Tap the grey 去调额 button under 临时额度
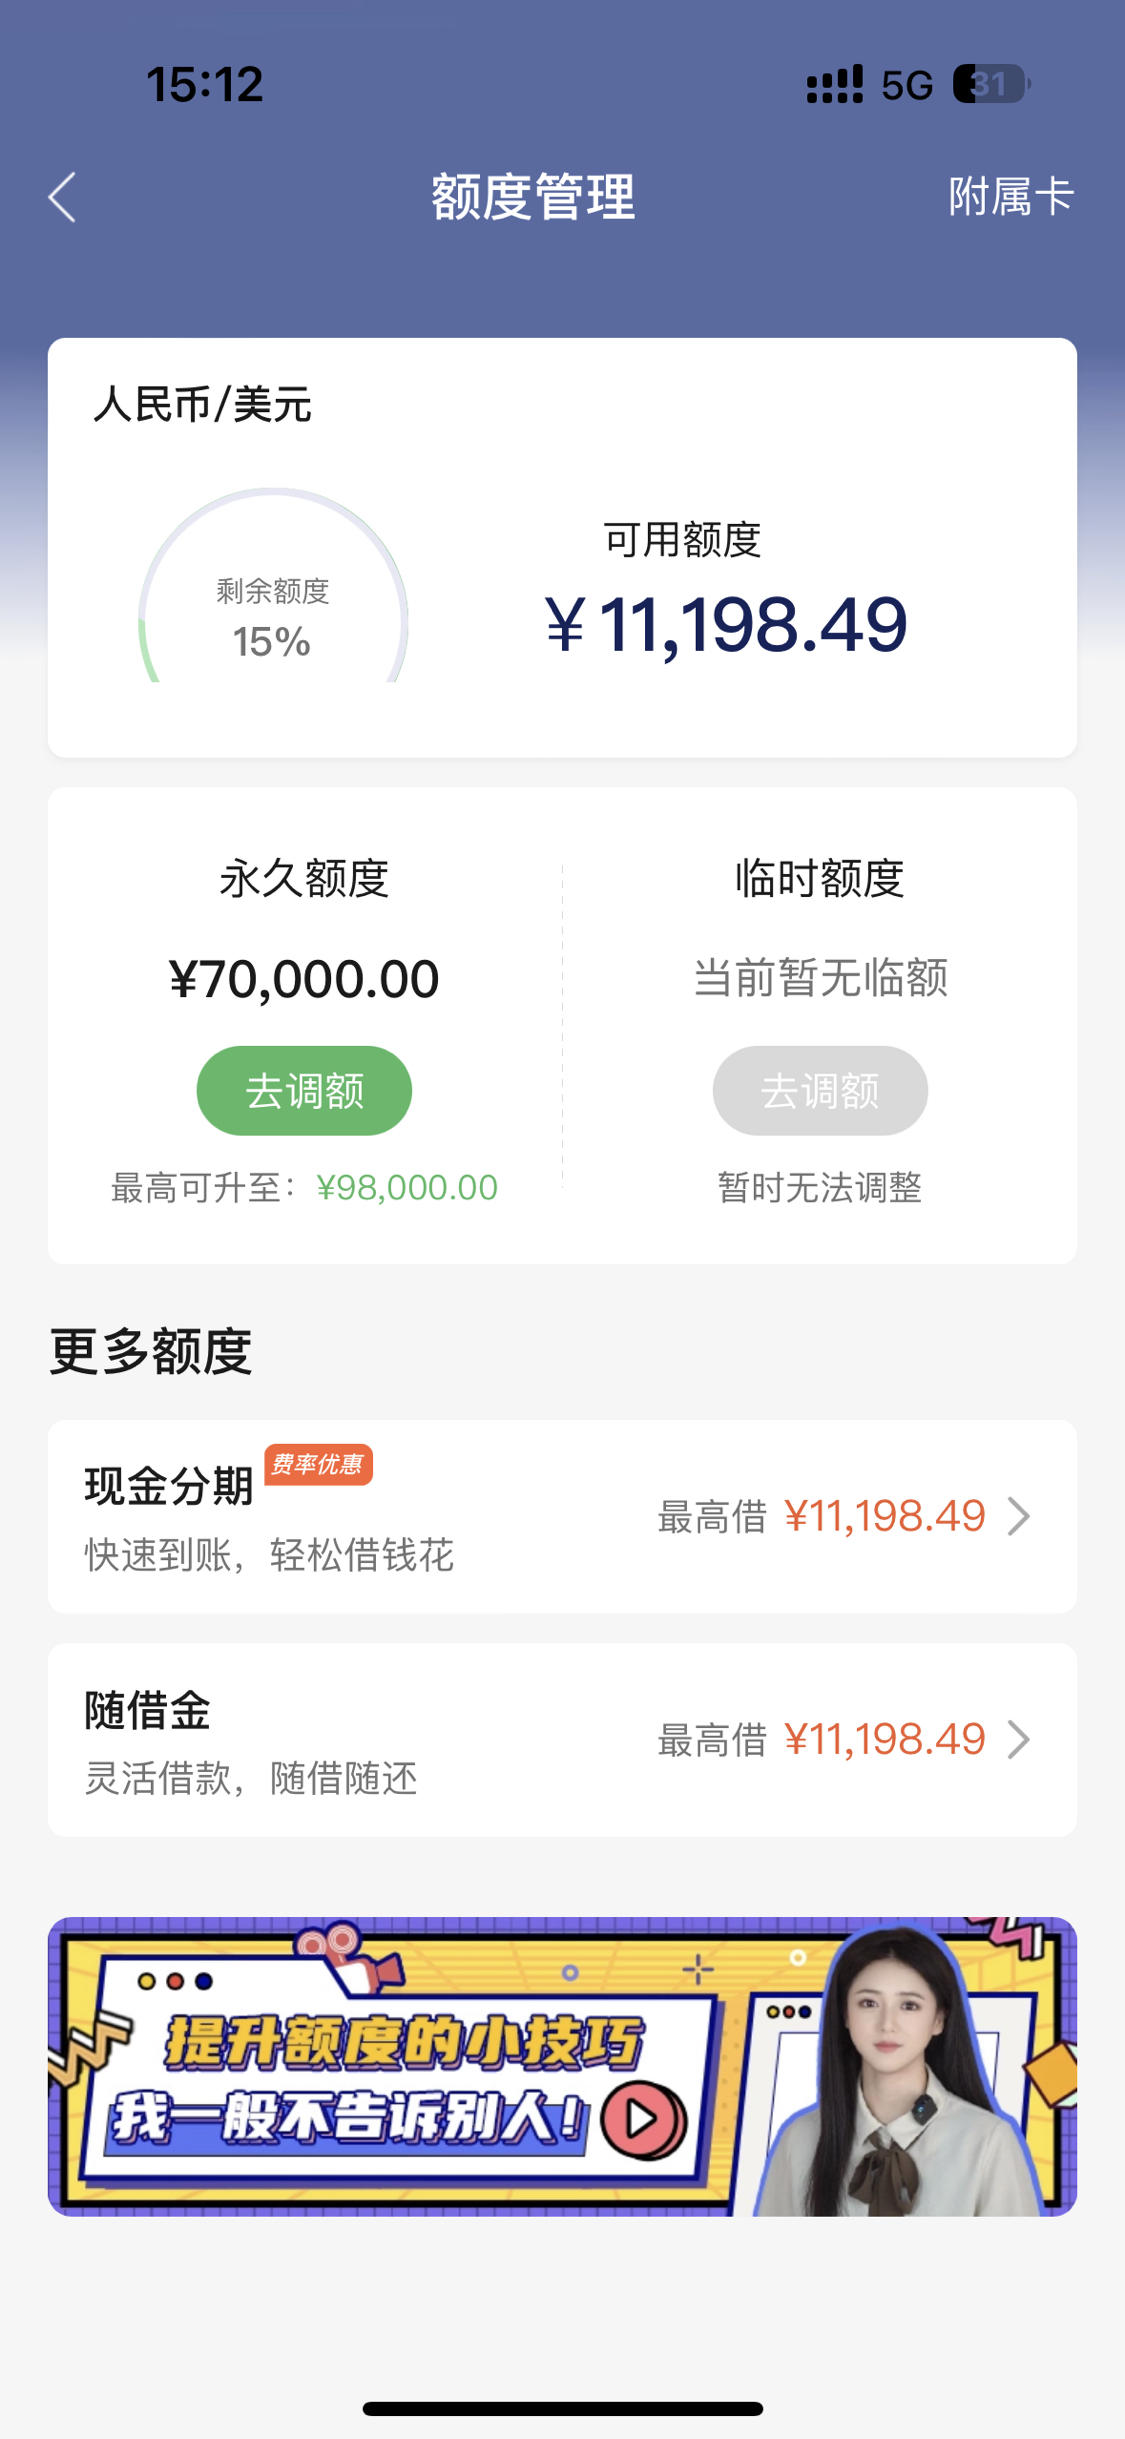Screen dimensions: 1125x2439 tap(820, 1090)
